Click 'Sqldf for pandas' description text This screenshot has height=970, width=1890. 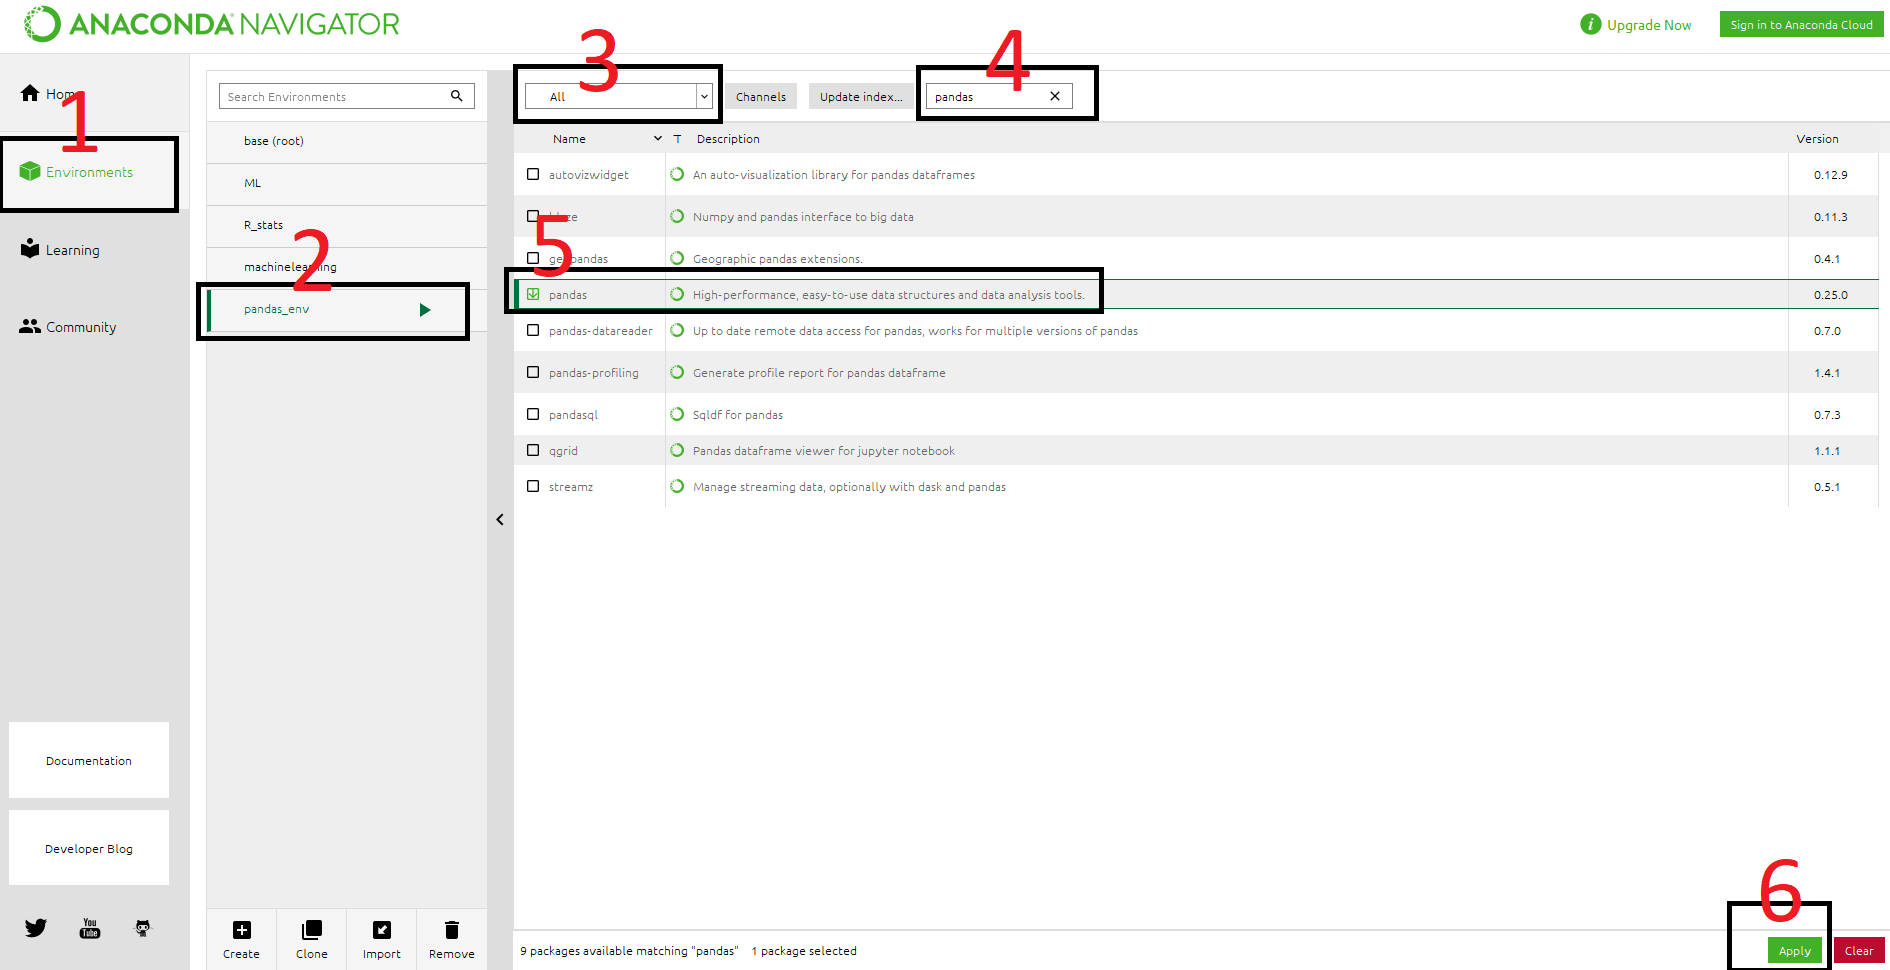tap(738, 415)
